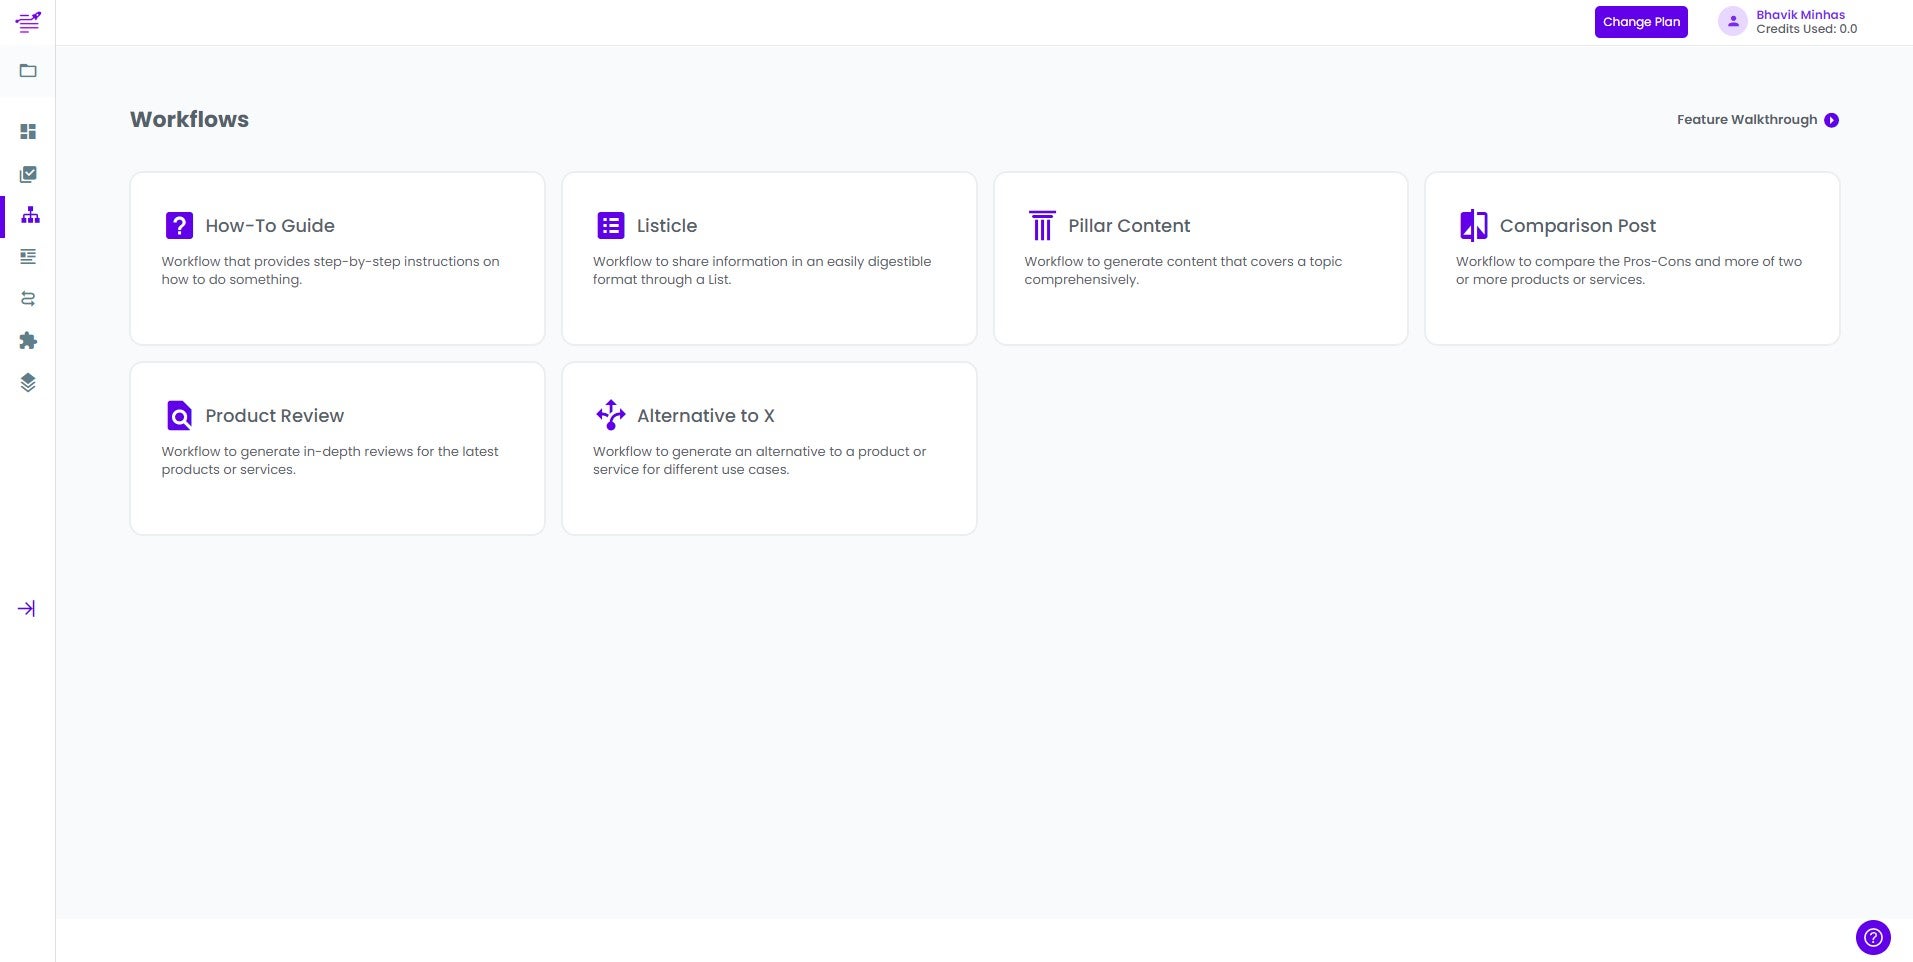Open the Bhavik Minhas user profile avatar
The width and height of the screenshot is (1913, 962).
[1732, 21]
